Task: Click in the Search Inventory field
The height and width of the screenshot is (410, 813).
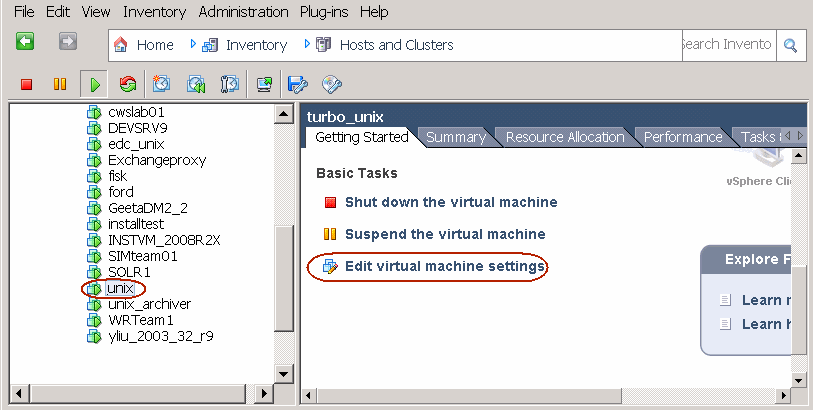Action: [x=725, y=45]
